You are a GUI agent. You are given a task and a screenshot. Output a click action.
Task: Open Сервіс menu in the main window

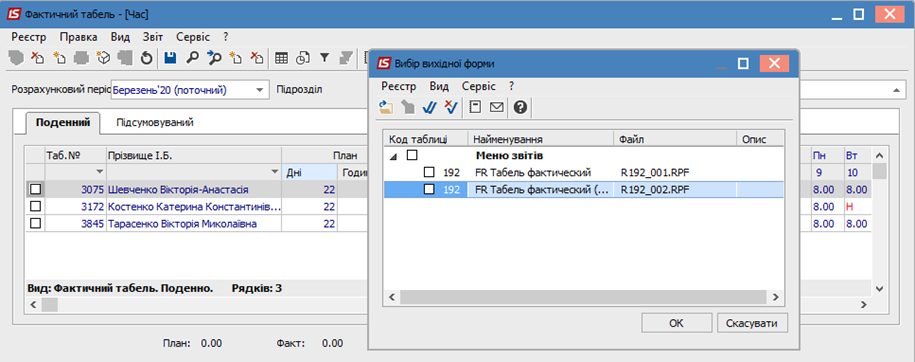point(193,36)
